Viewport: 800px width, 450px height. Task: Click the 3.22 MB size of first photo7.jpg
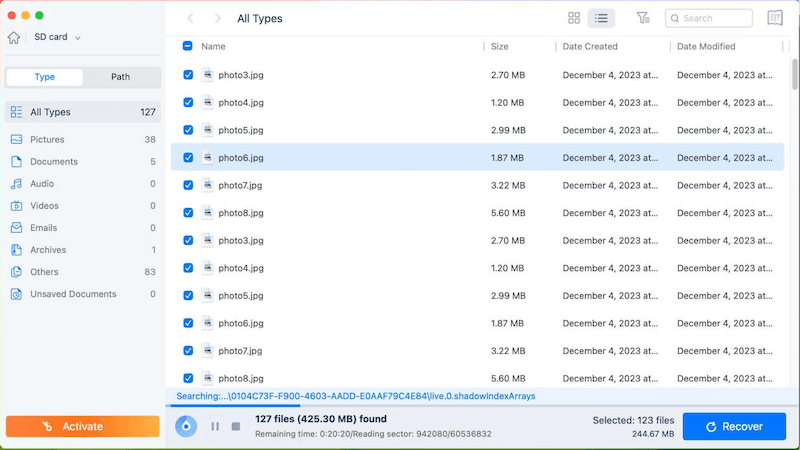(508, 185)
